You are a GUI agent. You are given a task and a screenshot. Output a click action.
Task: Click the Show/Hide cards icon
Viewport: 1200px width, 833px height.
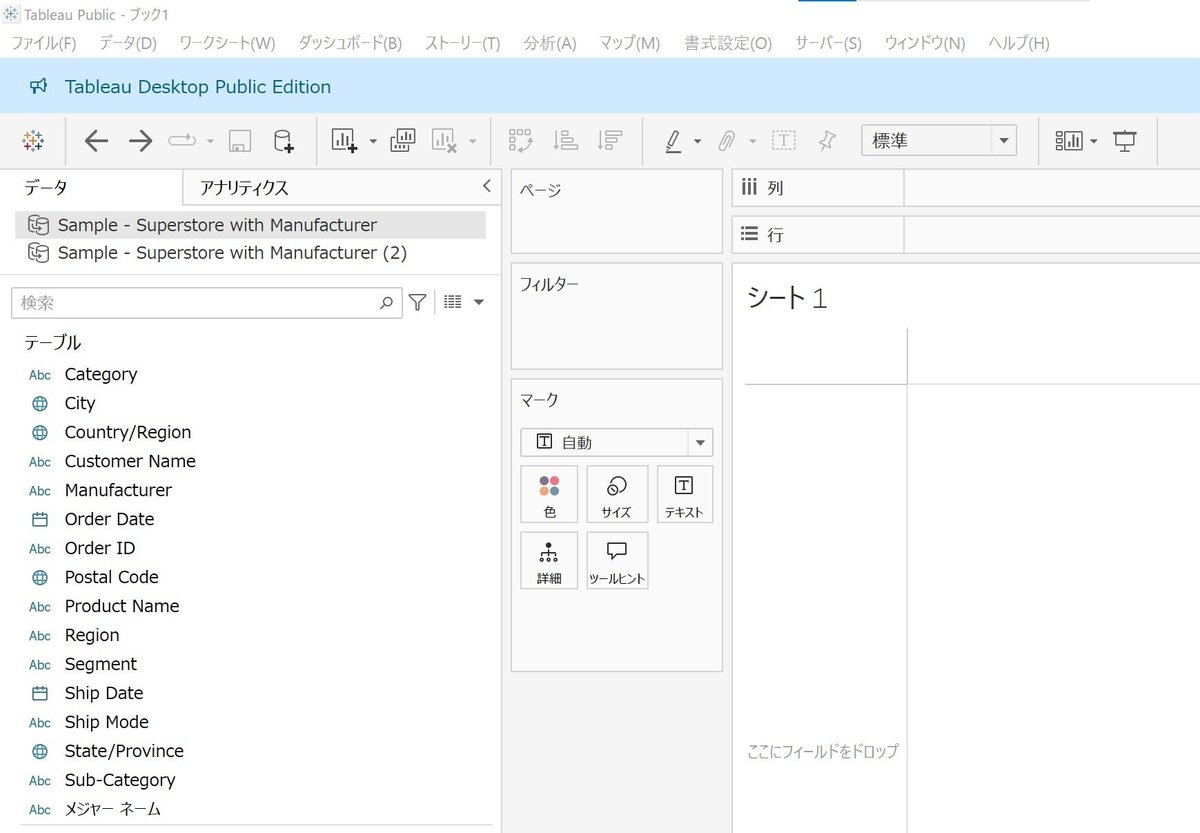coord(1069,141)
